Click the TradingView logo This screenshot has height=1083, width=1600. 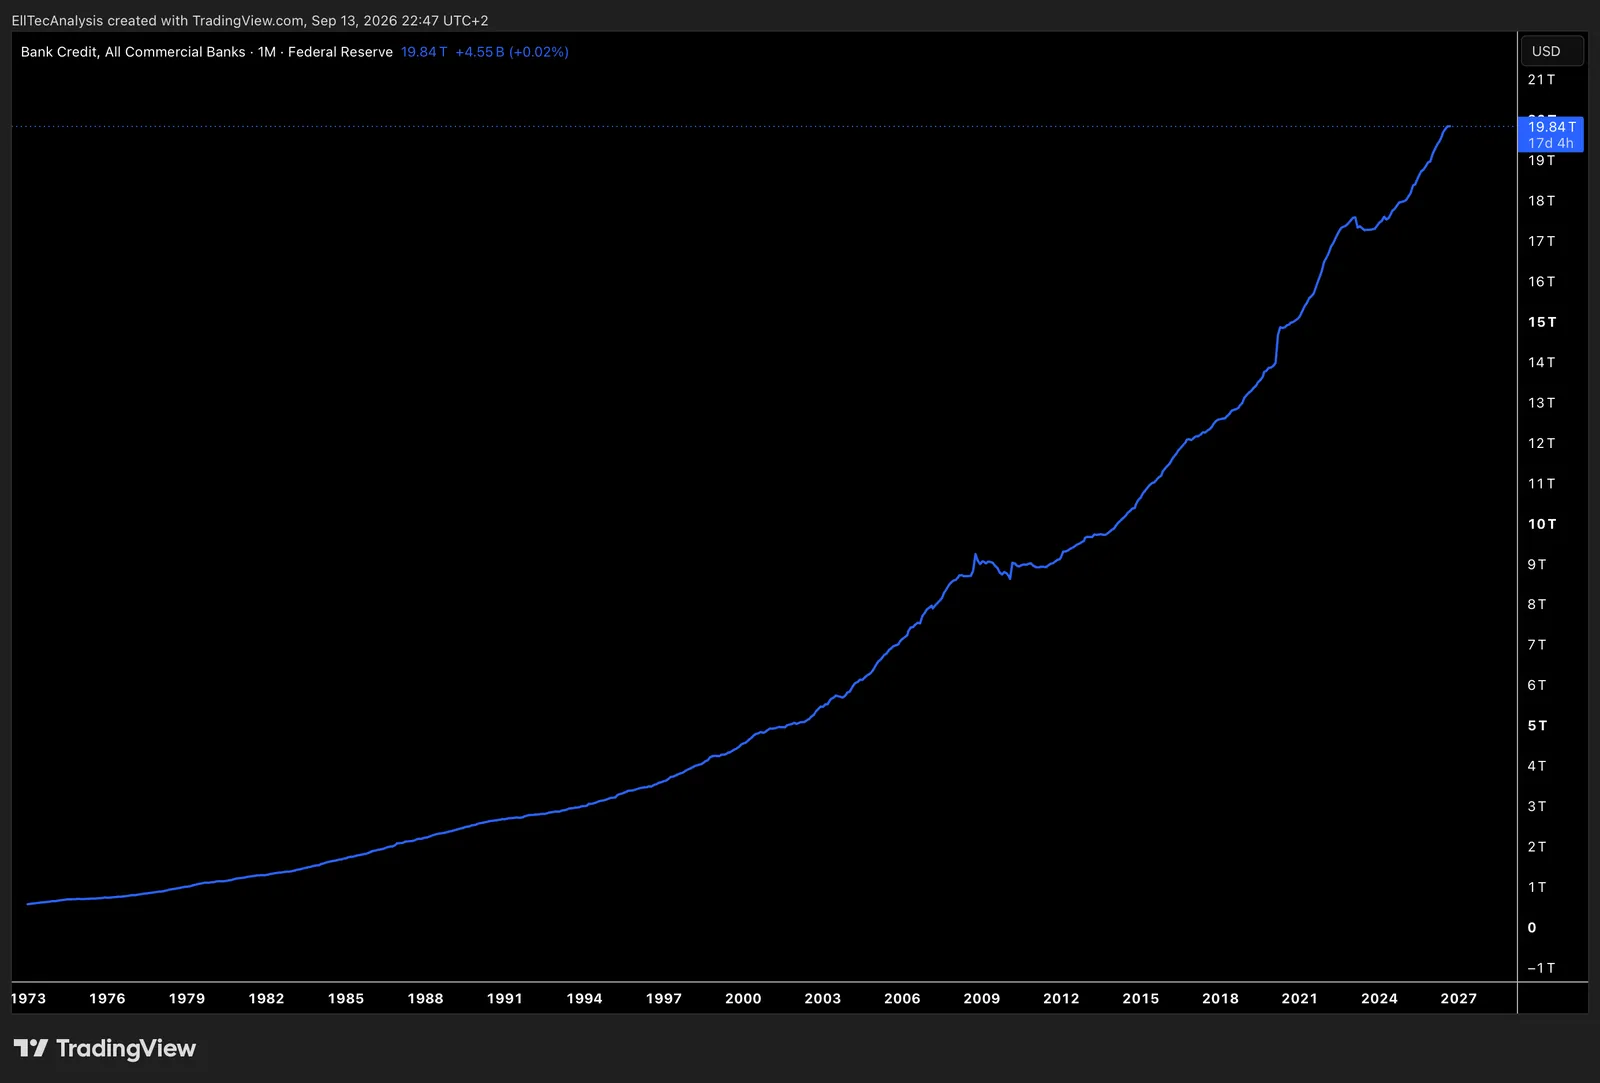coord(105,1048)
